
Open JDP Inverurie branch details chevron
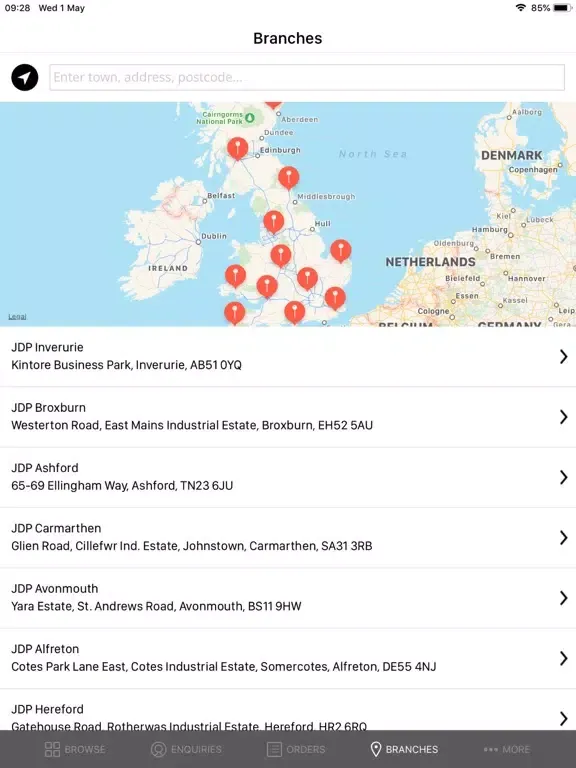(x=564, y=357)
